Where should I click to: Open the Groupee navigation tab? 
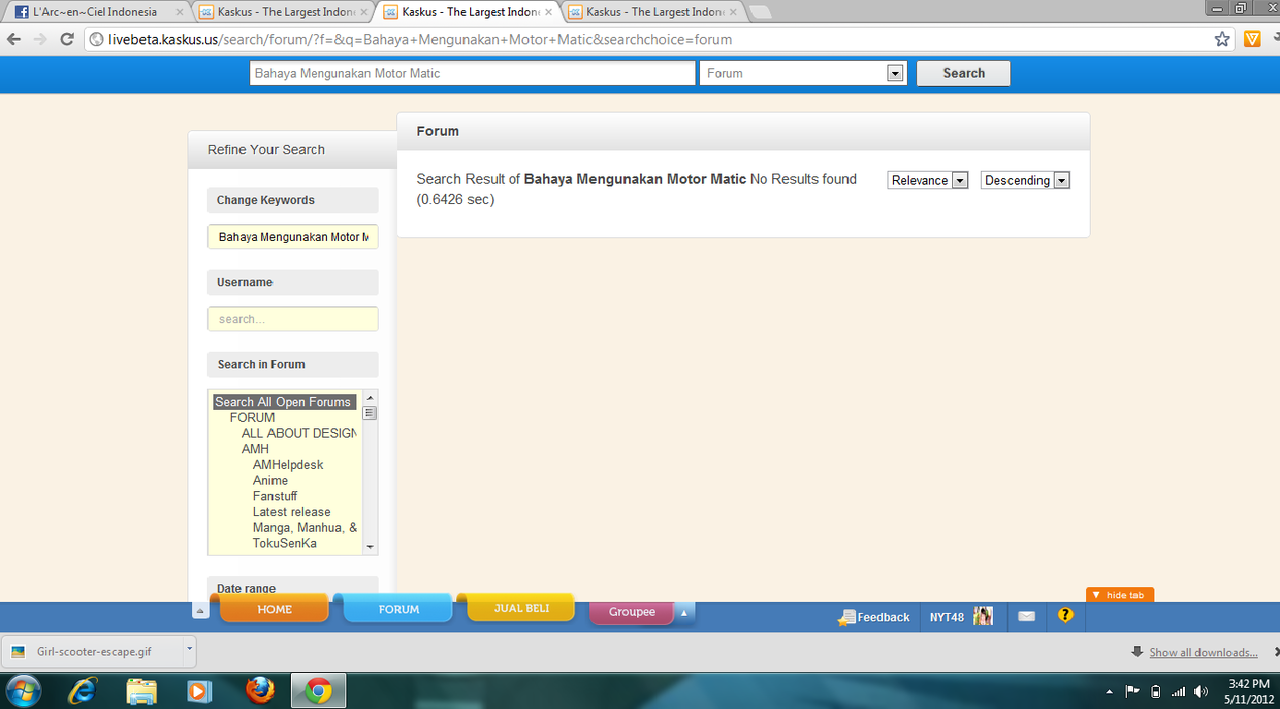click(632, 612)
